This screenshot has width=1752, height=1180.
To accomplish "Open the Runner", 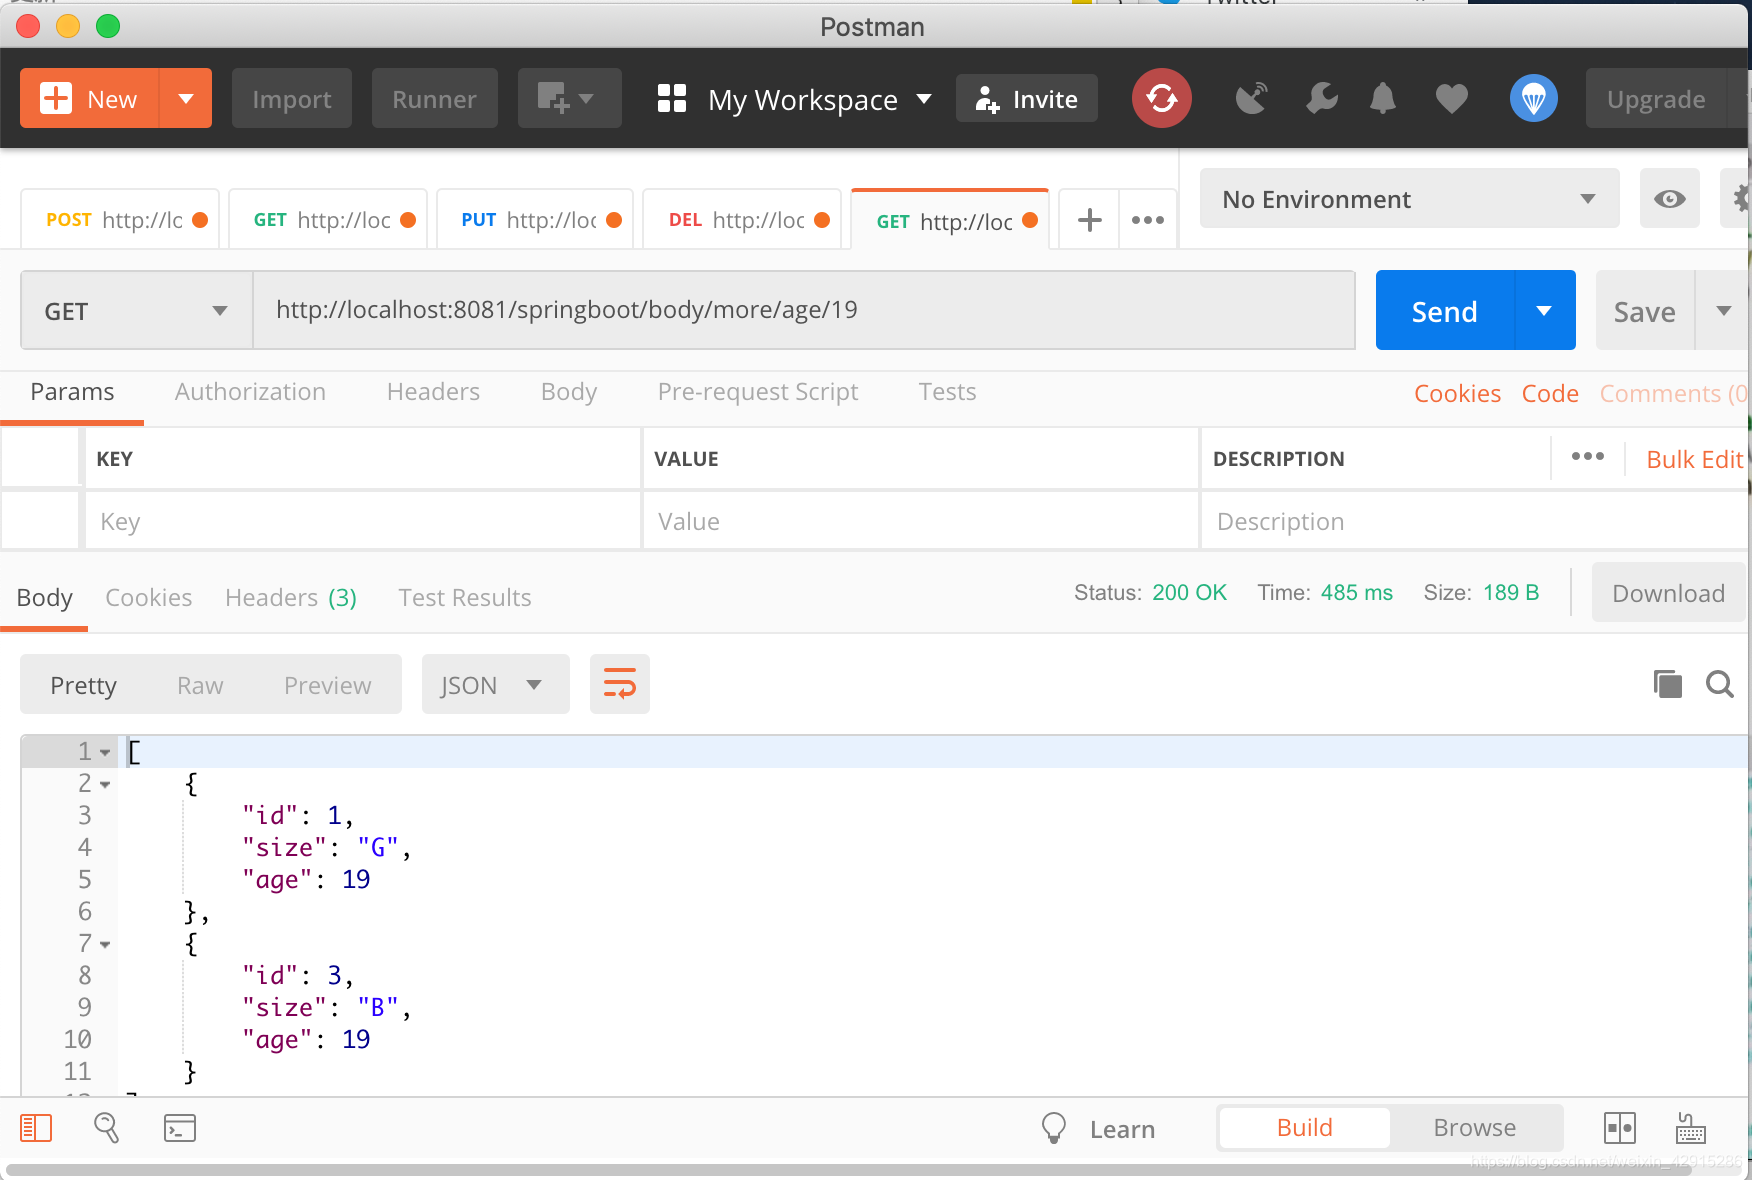I will click(434, 98).
